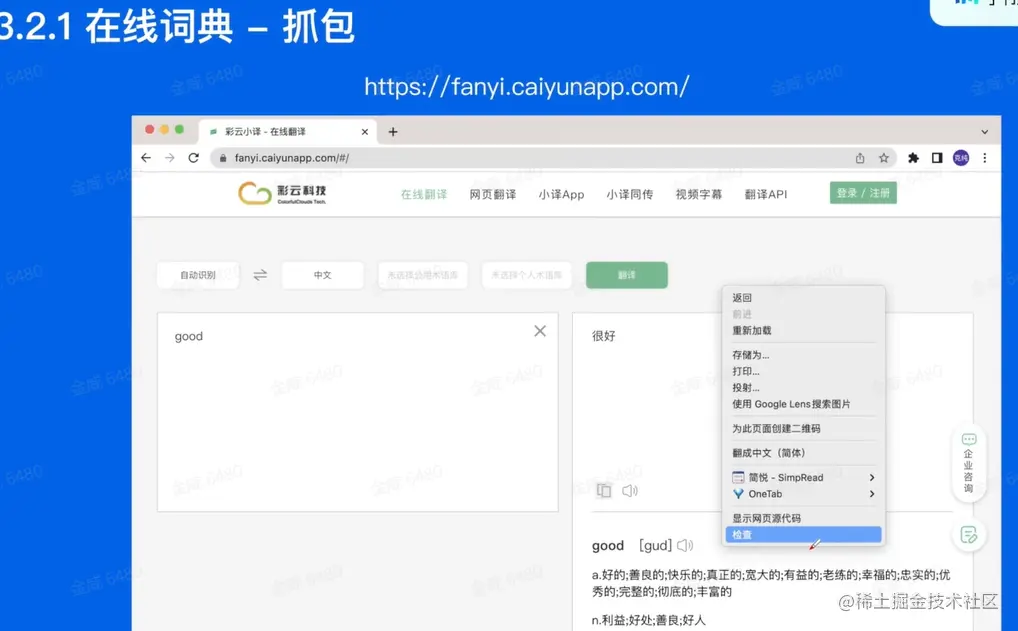The width and height of the screenshot is (1018, 631).
Task: Expand the OneTab submenu arrow
Action: 872,494
